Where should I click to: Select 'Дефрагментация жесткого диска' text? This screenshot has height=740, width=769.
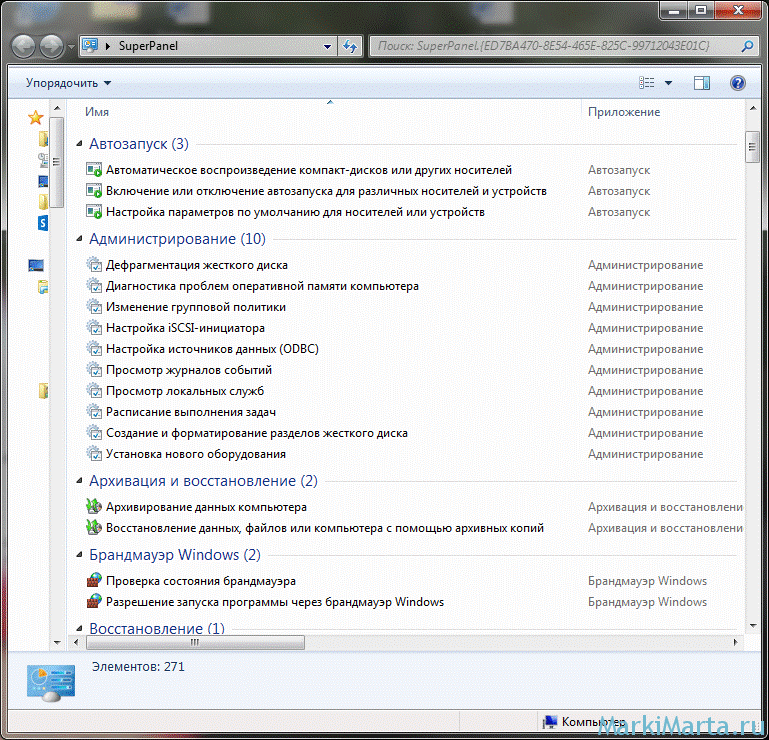(x=197, y=265)
